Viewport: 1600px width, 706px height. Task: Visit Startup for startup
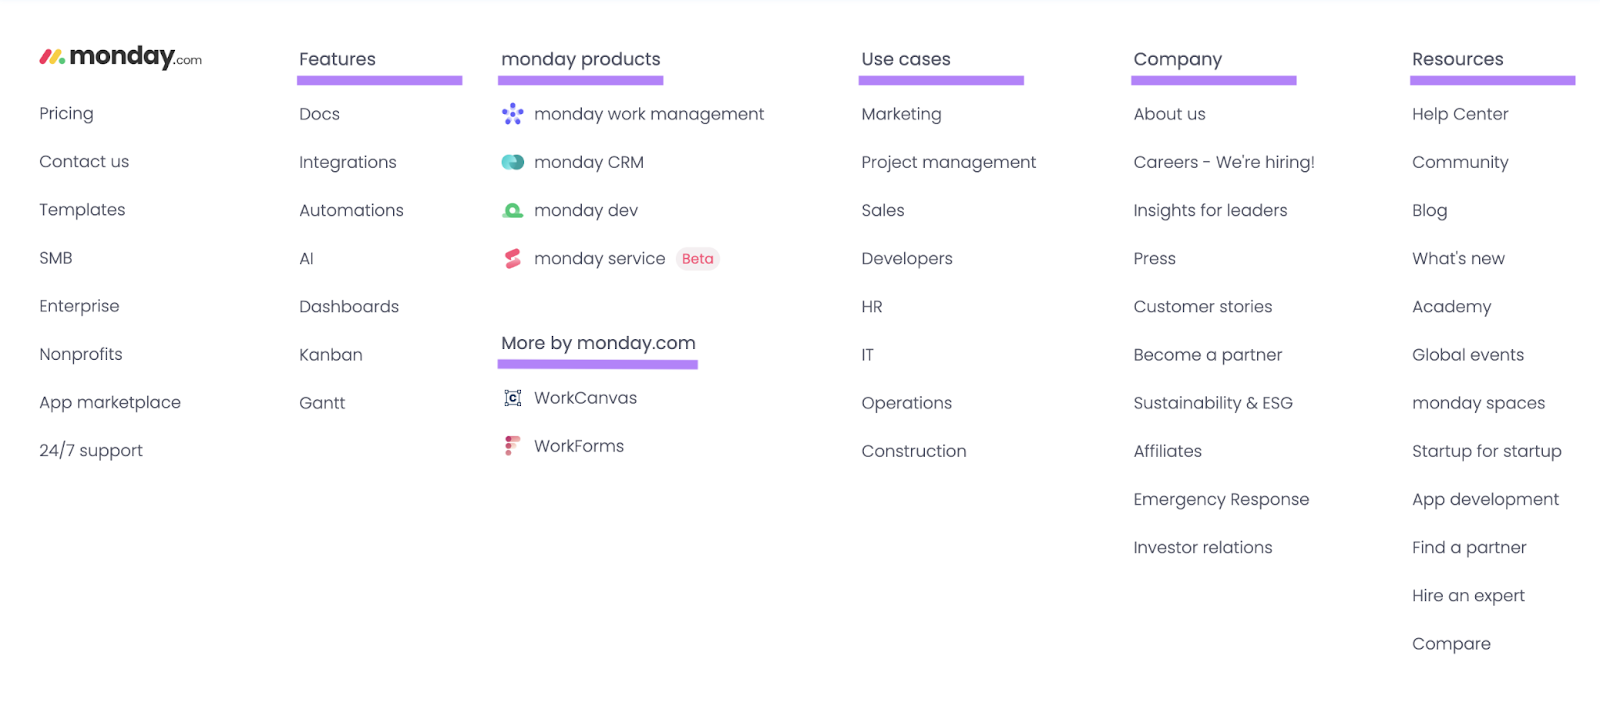click(x=1486, y=450)
